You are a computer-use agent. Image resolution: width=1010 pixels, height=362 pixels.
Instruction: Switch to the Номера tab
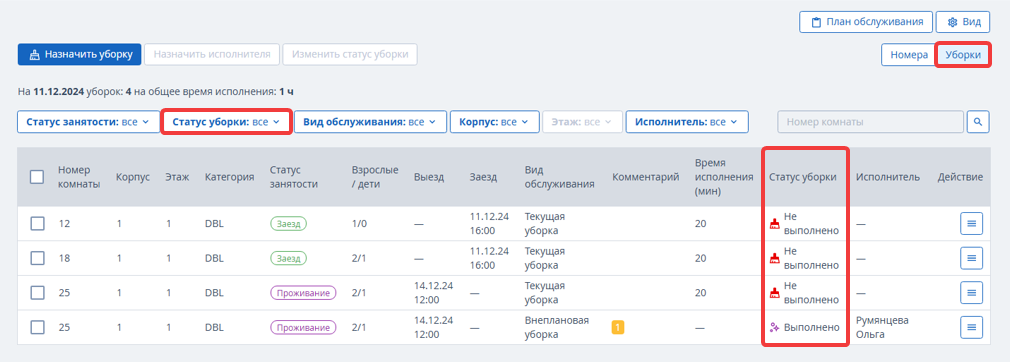(x=909, y=55)
